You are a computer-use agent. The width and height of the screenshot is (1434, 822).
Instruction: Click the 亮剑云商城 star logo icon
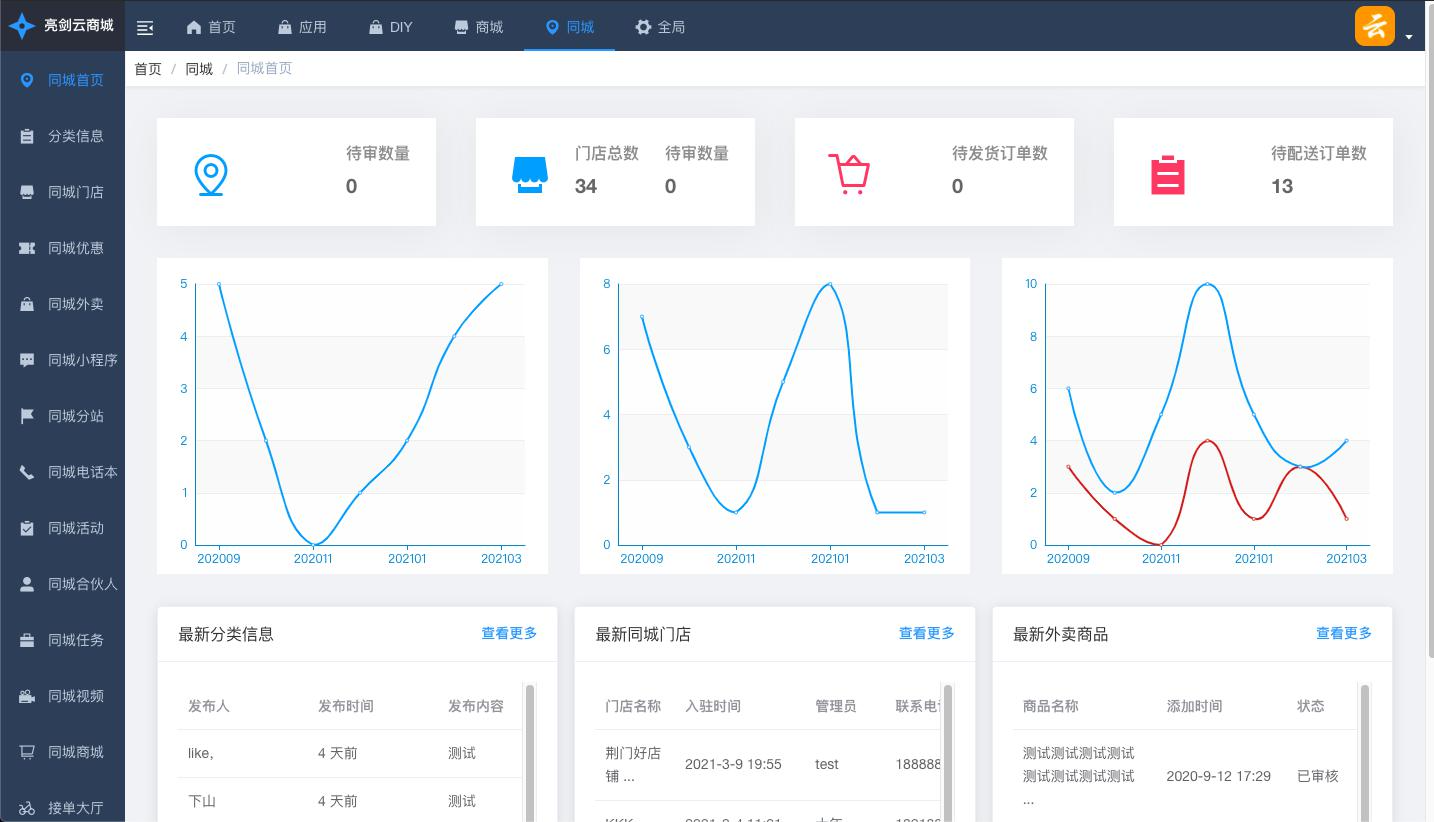21,26
